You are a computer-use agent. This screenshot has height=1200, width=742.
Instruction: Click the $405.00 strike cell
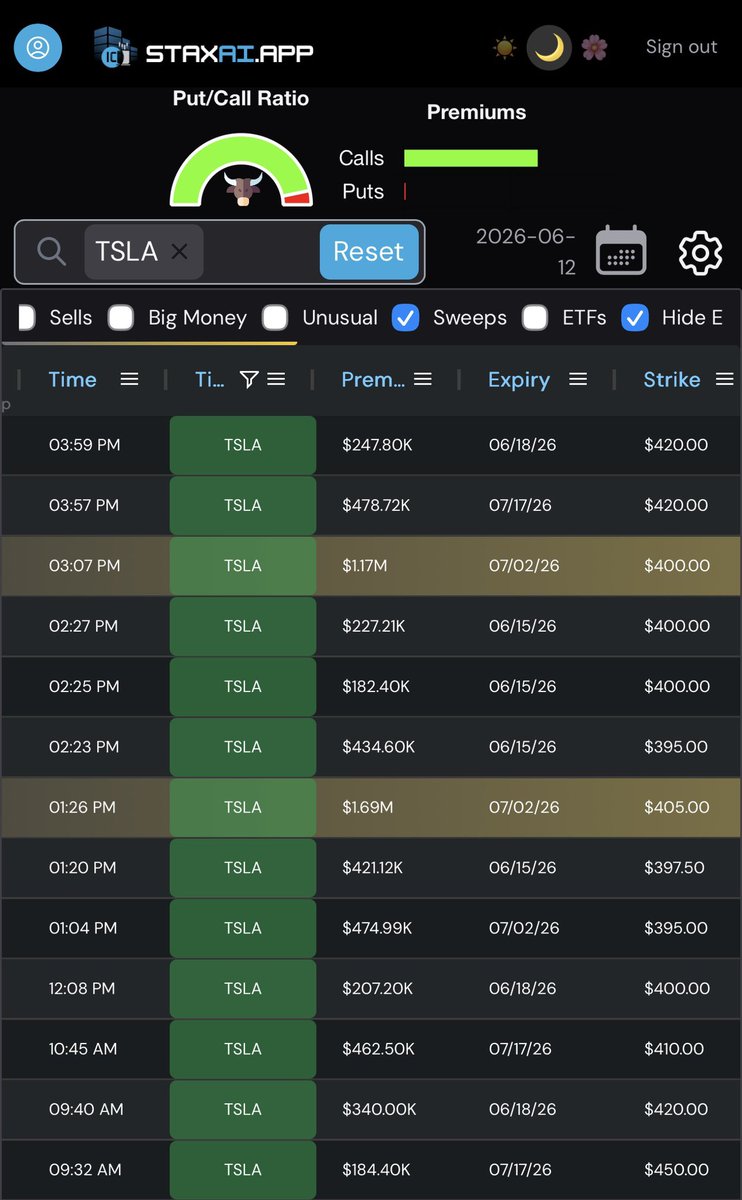coord(676,807)
